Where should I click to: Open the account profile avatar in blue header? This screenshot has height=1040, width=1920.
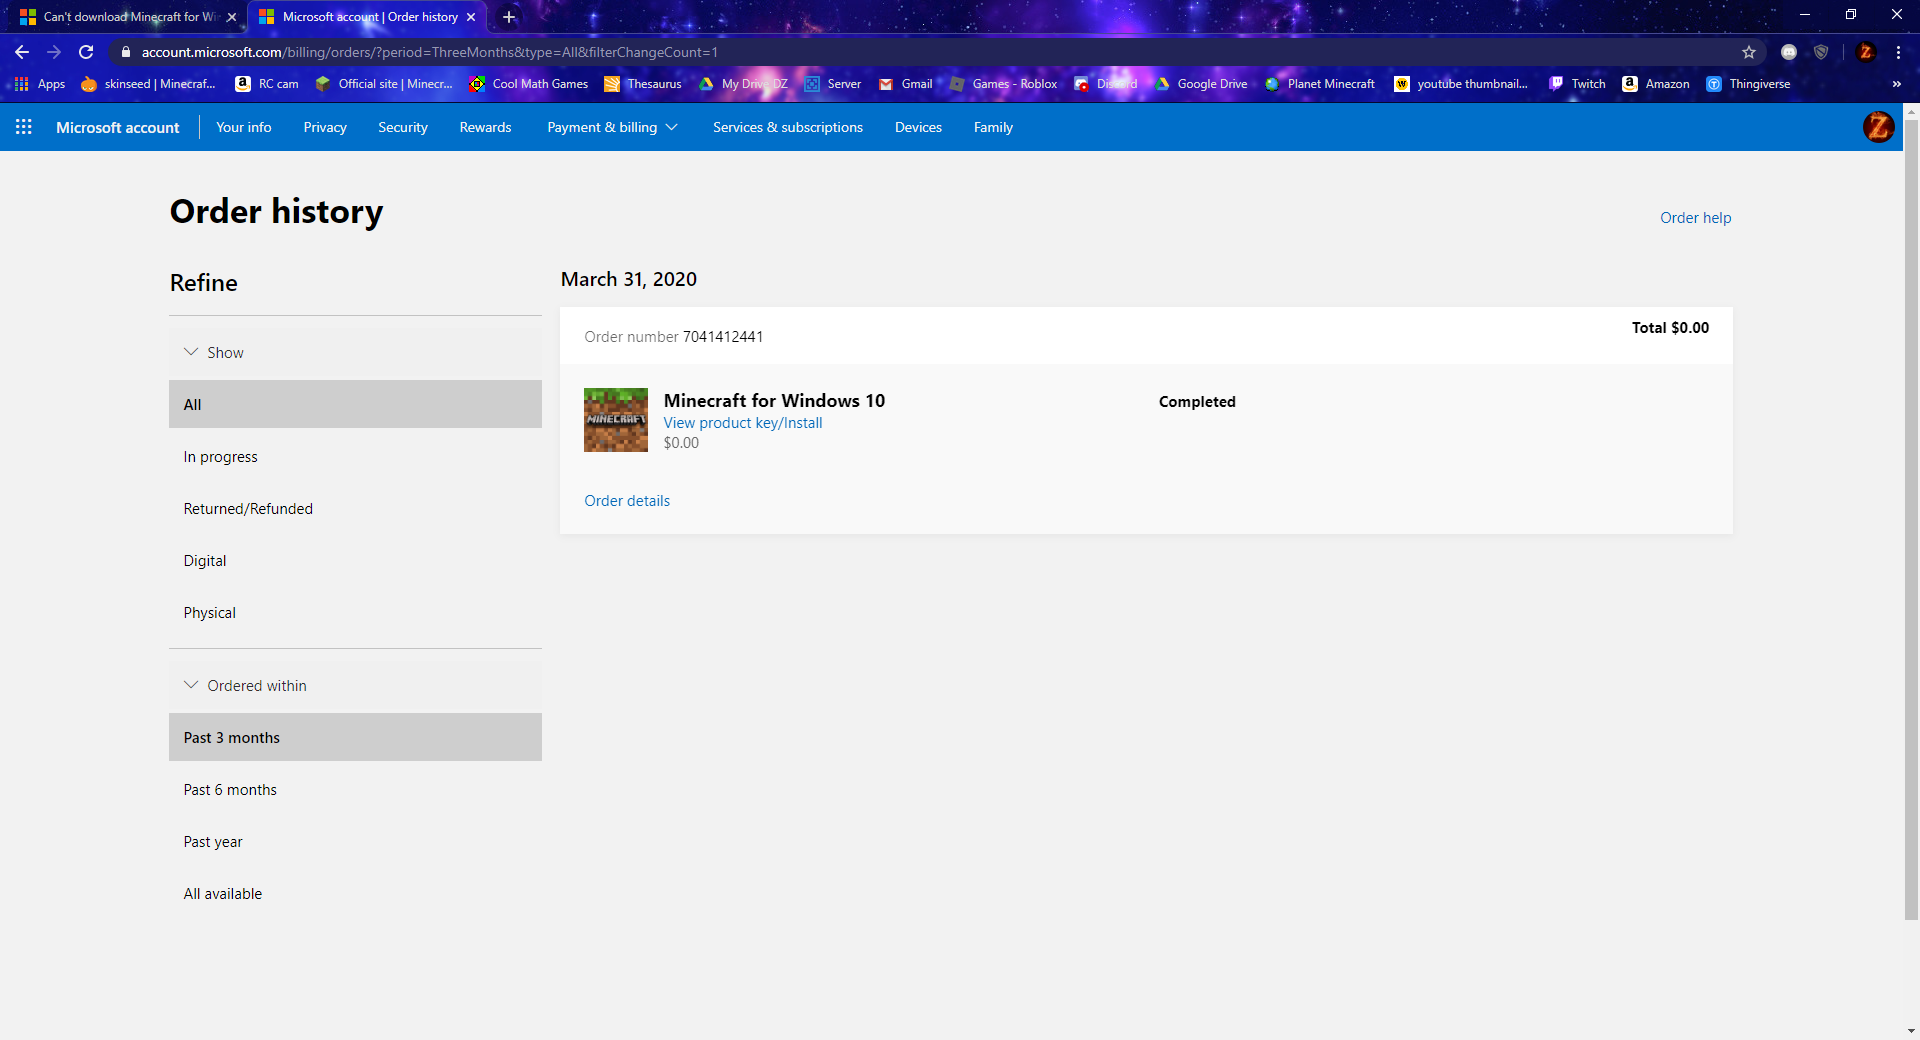click(1878, 127)
